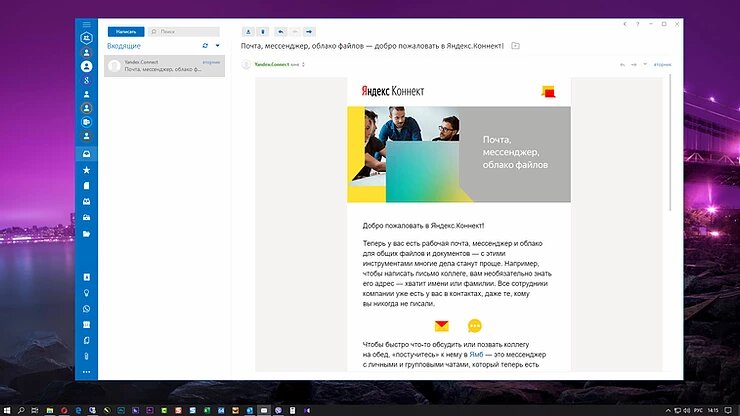Open the files/documents icon in sidebar
The image size is (740, 416).
pos(86,340)
